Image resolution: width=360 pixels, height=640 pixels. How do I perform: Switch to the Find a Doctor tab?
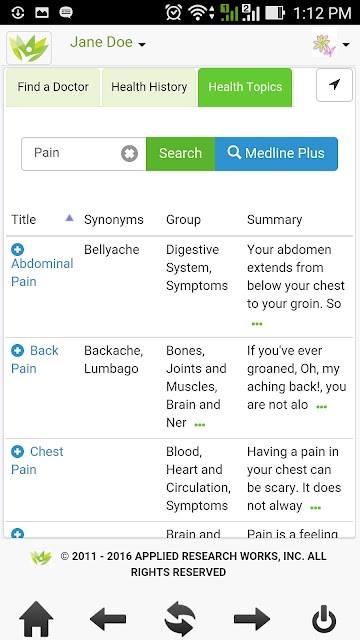click(x=53, y=87)
